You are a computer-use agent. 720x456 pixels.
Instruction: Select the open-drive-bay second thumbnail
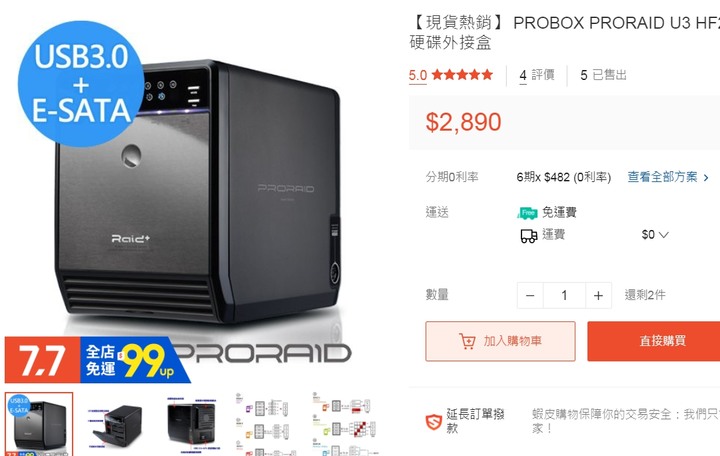point(115,424)
